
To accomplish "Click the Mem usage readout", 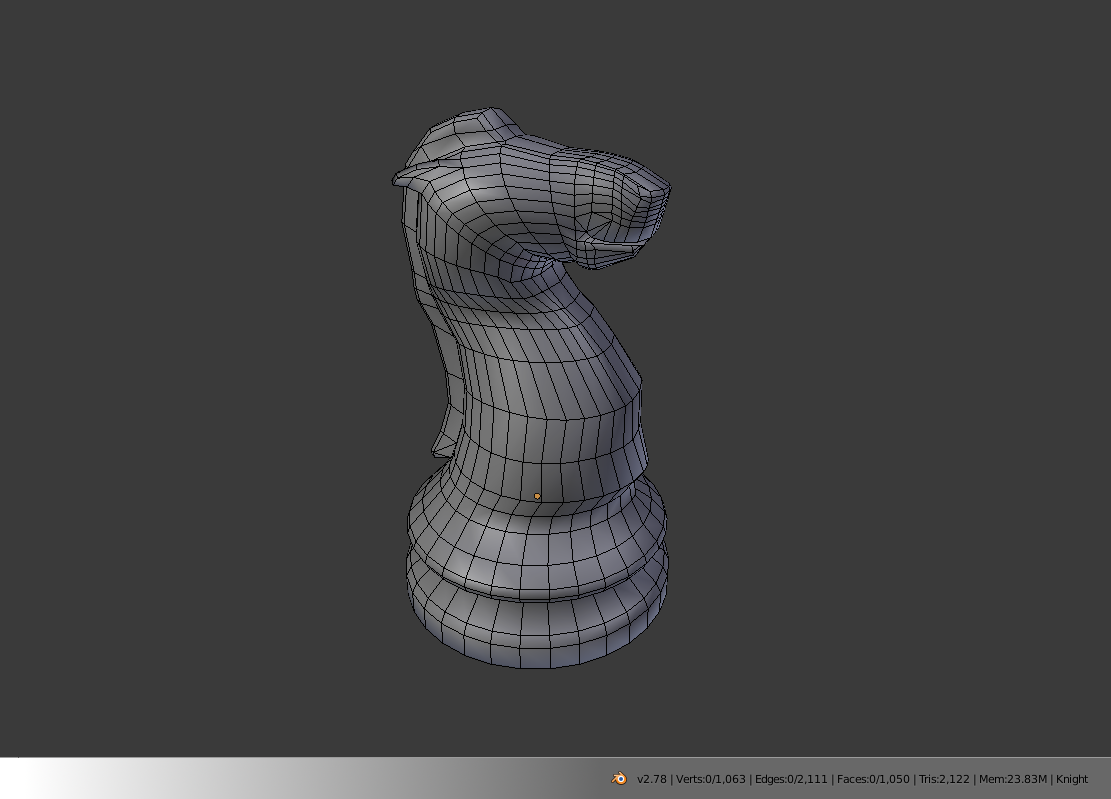I will click(x=1012, y=779).
